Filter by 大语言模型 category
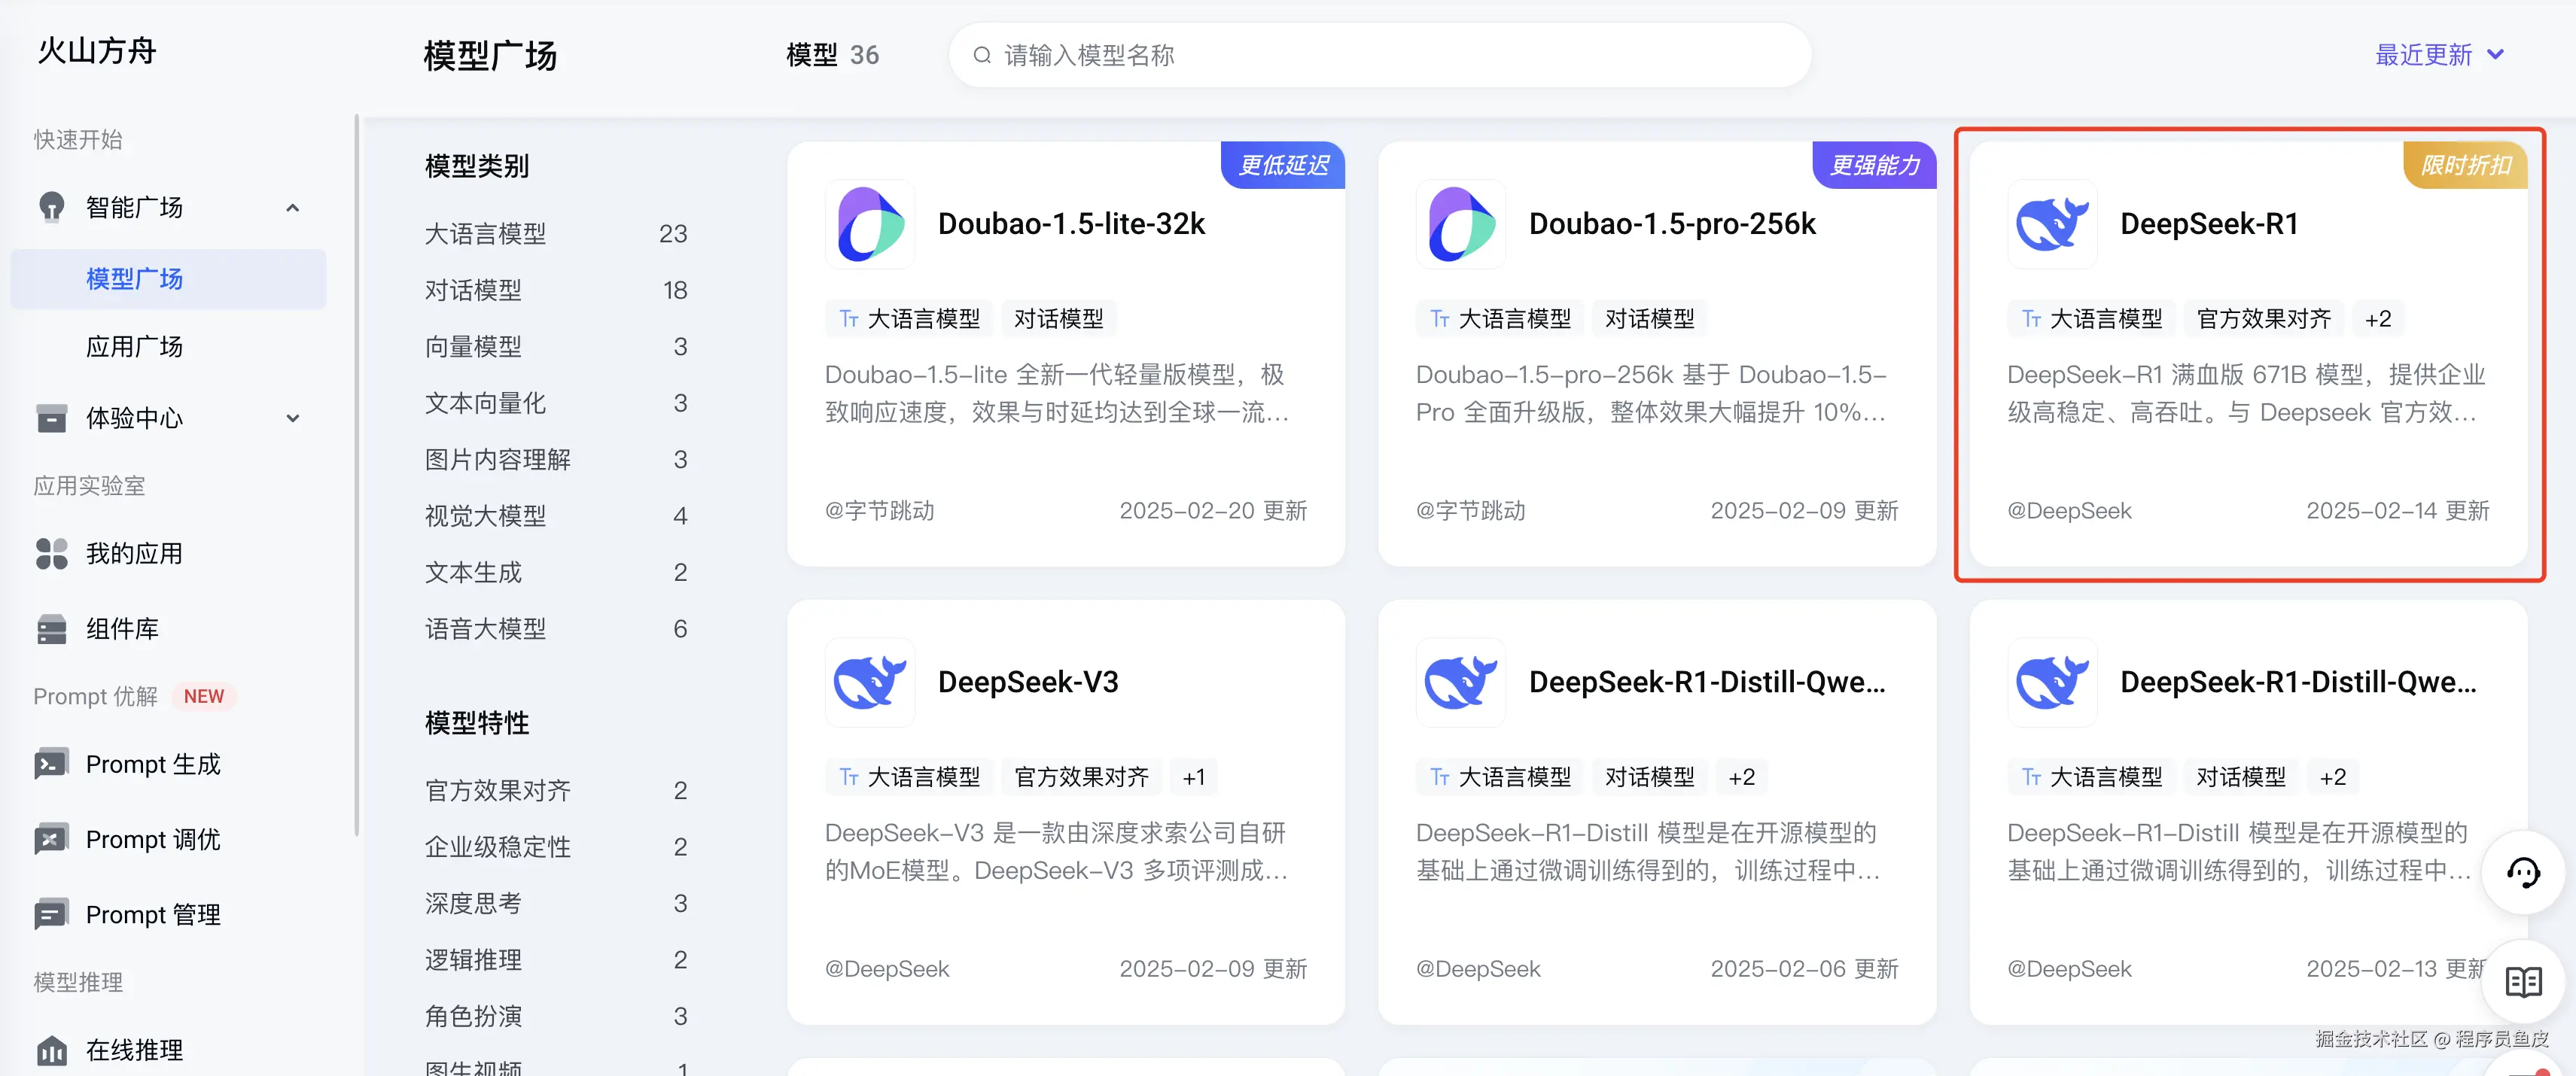 pyautogui.click(x=485, y=234)
